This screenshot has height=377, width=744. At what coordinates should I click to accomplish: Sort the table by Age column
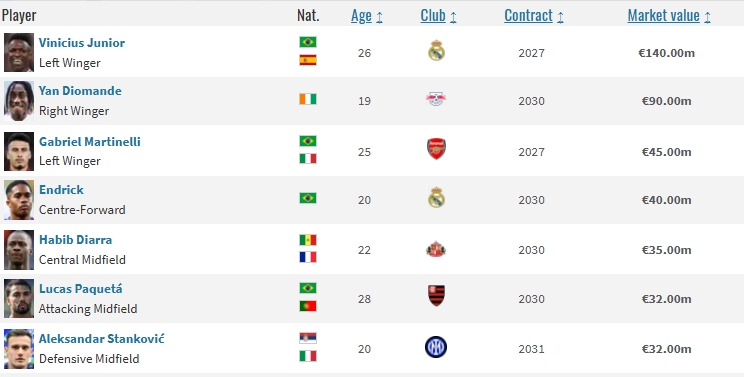pyautogui.click(x=367, y=16)
